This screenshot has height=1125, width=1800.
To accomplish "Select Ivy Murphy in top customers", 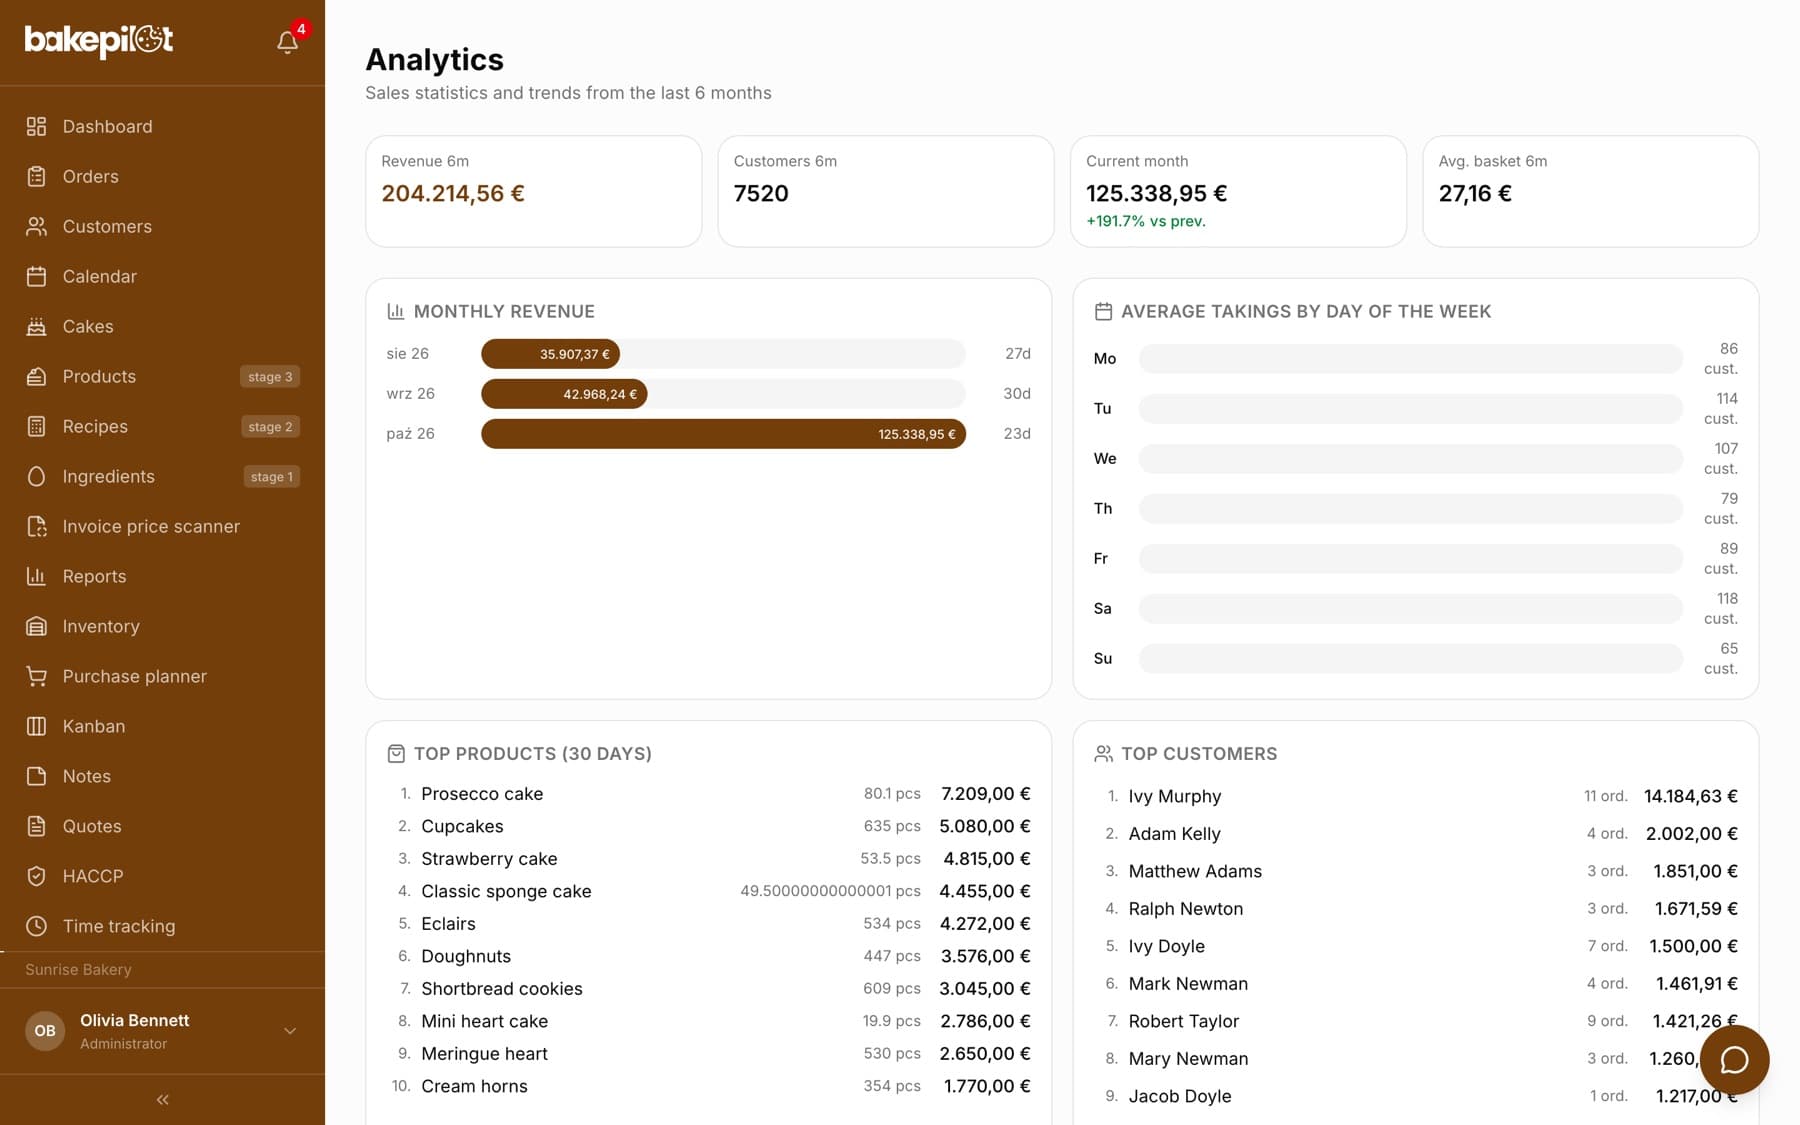I will [x=1416, y=796].
